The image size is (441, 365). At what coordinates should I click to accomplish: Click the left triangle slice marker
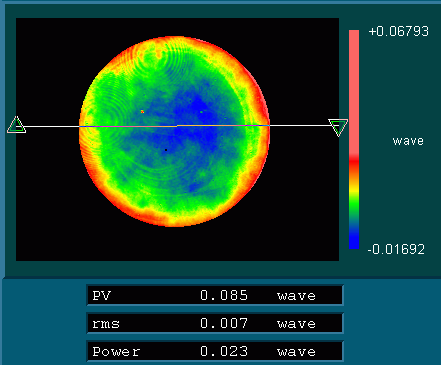(16, 125)
